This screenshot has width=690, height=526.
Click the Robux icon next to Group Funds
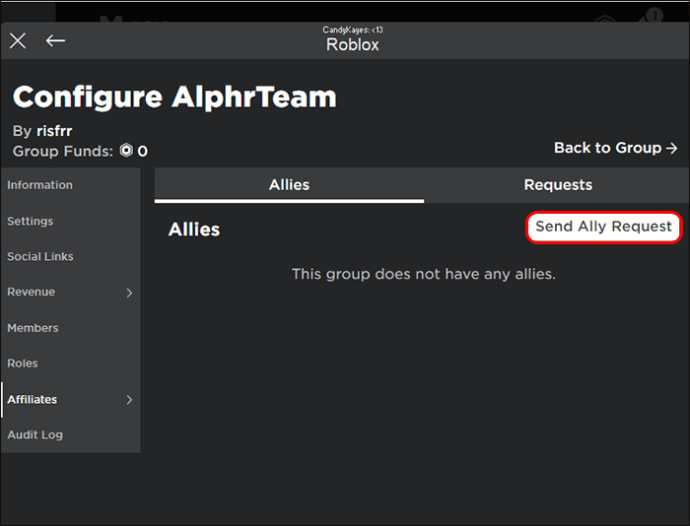[x=126, y=151]
